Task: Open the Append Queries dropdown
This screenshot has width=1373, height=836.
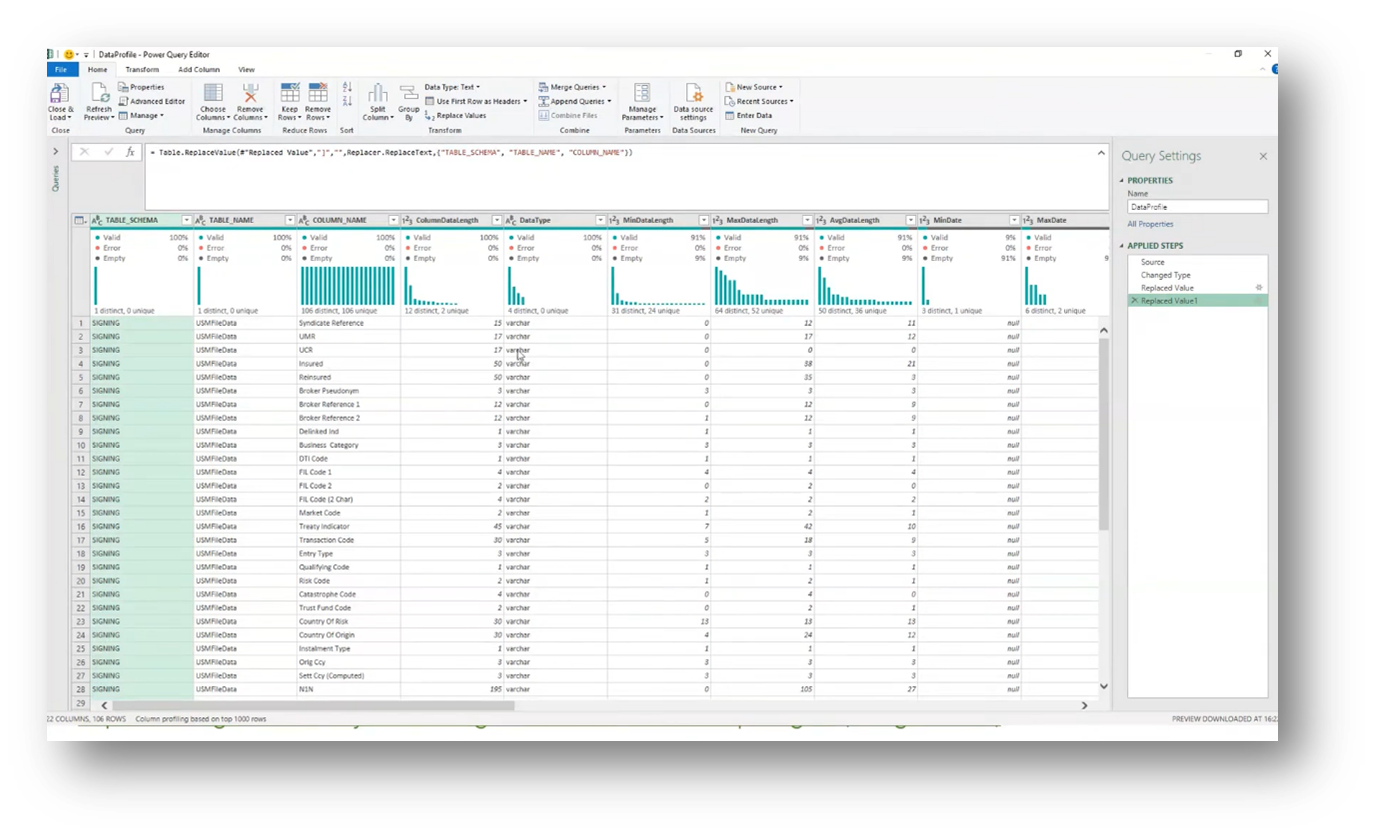Action: coord(574,101)
